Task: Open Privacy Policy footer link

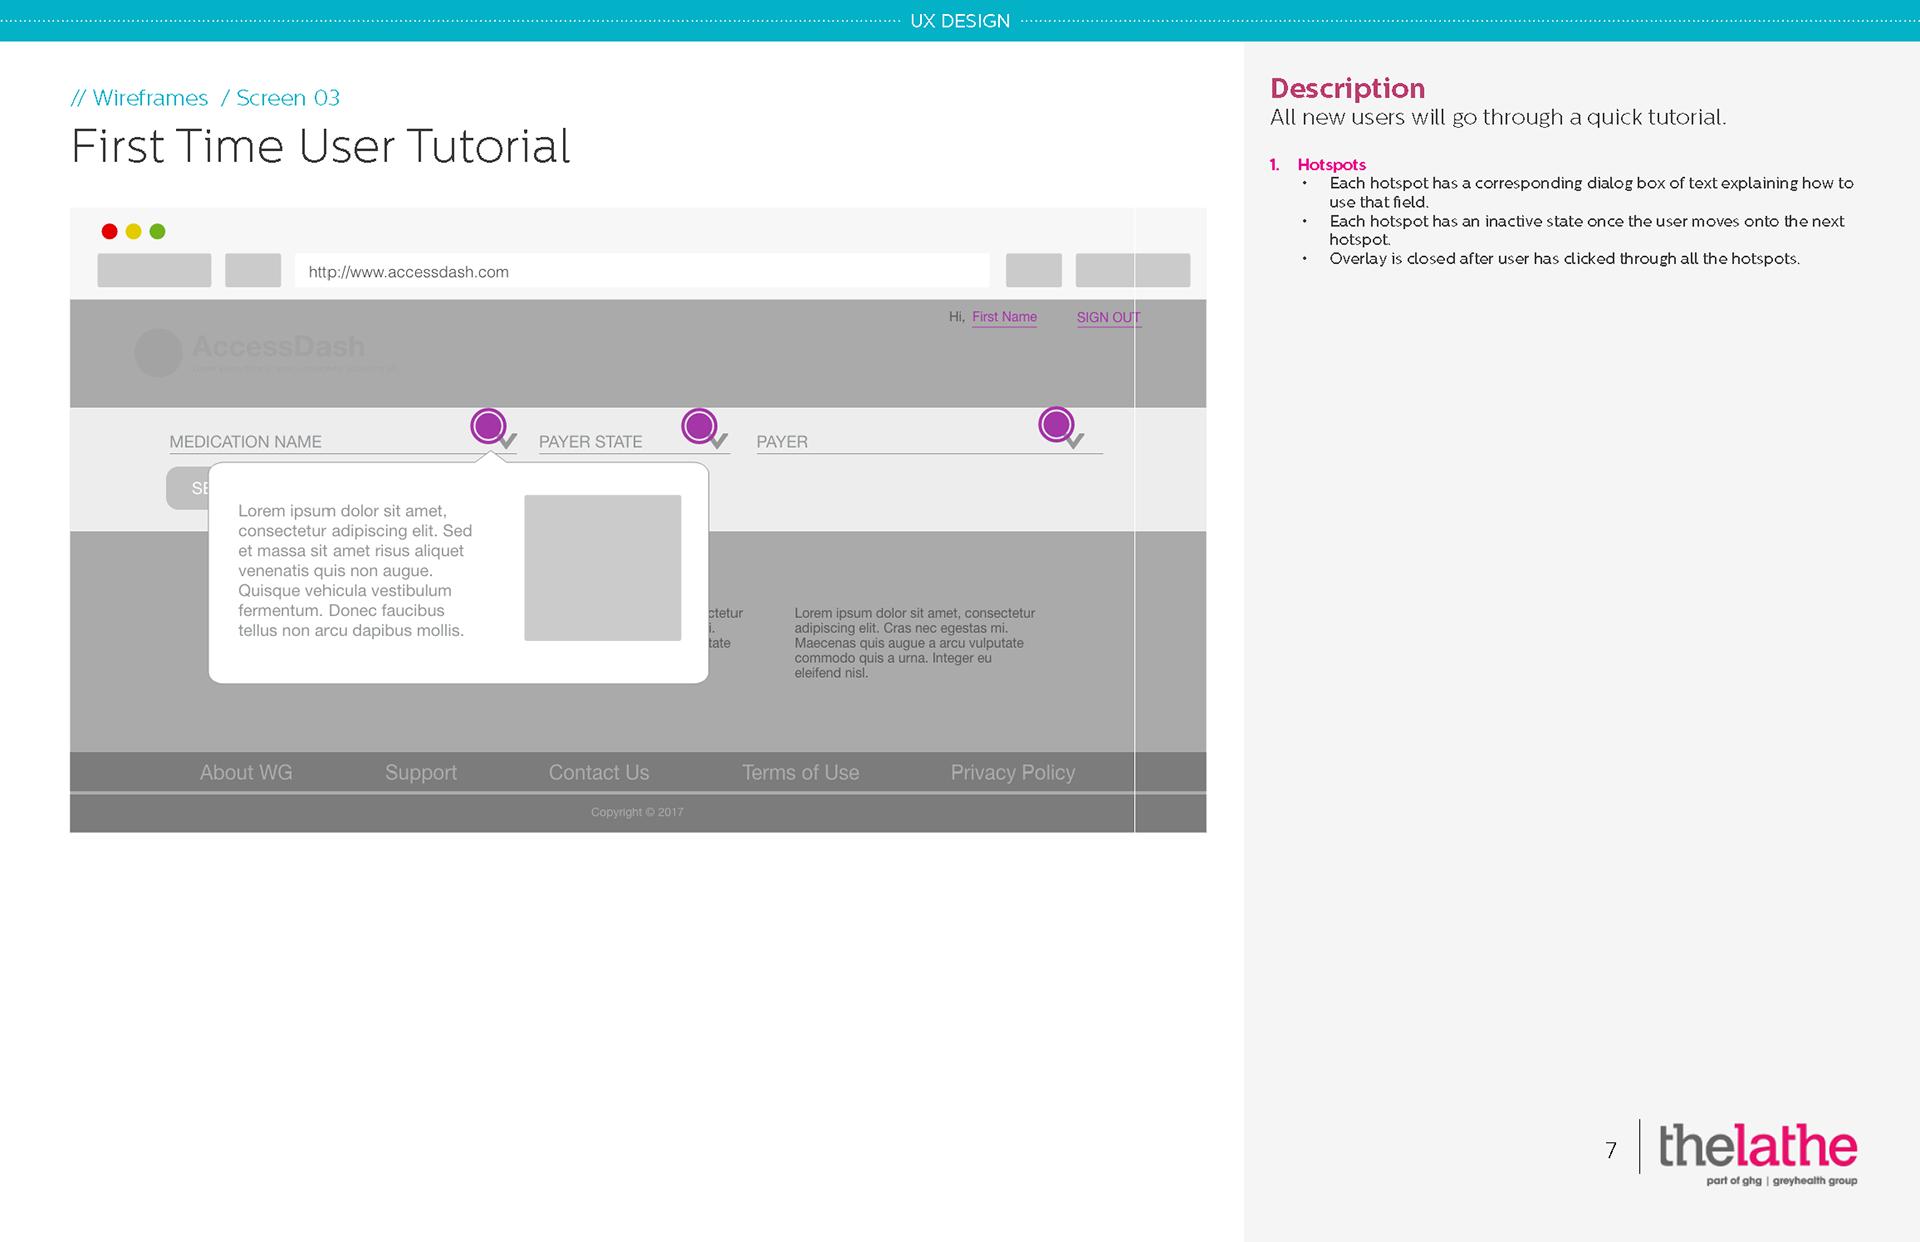Action: 1013,772
